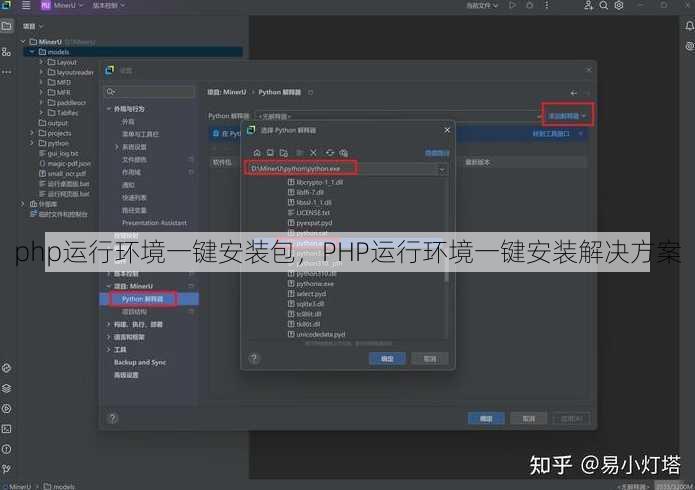Select unicodedata.pyd in file chooser

(316, 334)
